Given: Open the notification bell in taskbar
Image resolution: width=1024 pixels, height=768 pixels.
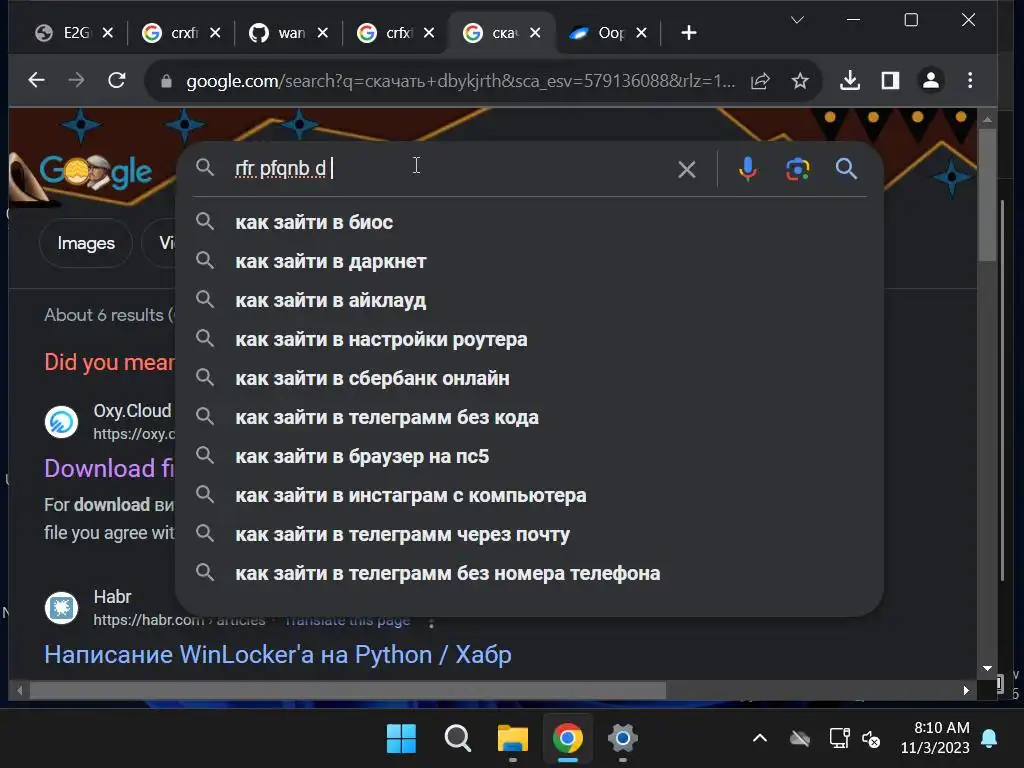Looking at the screenshot, I should (989, 739).
